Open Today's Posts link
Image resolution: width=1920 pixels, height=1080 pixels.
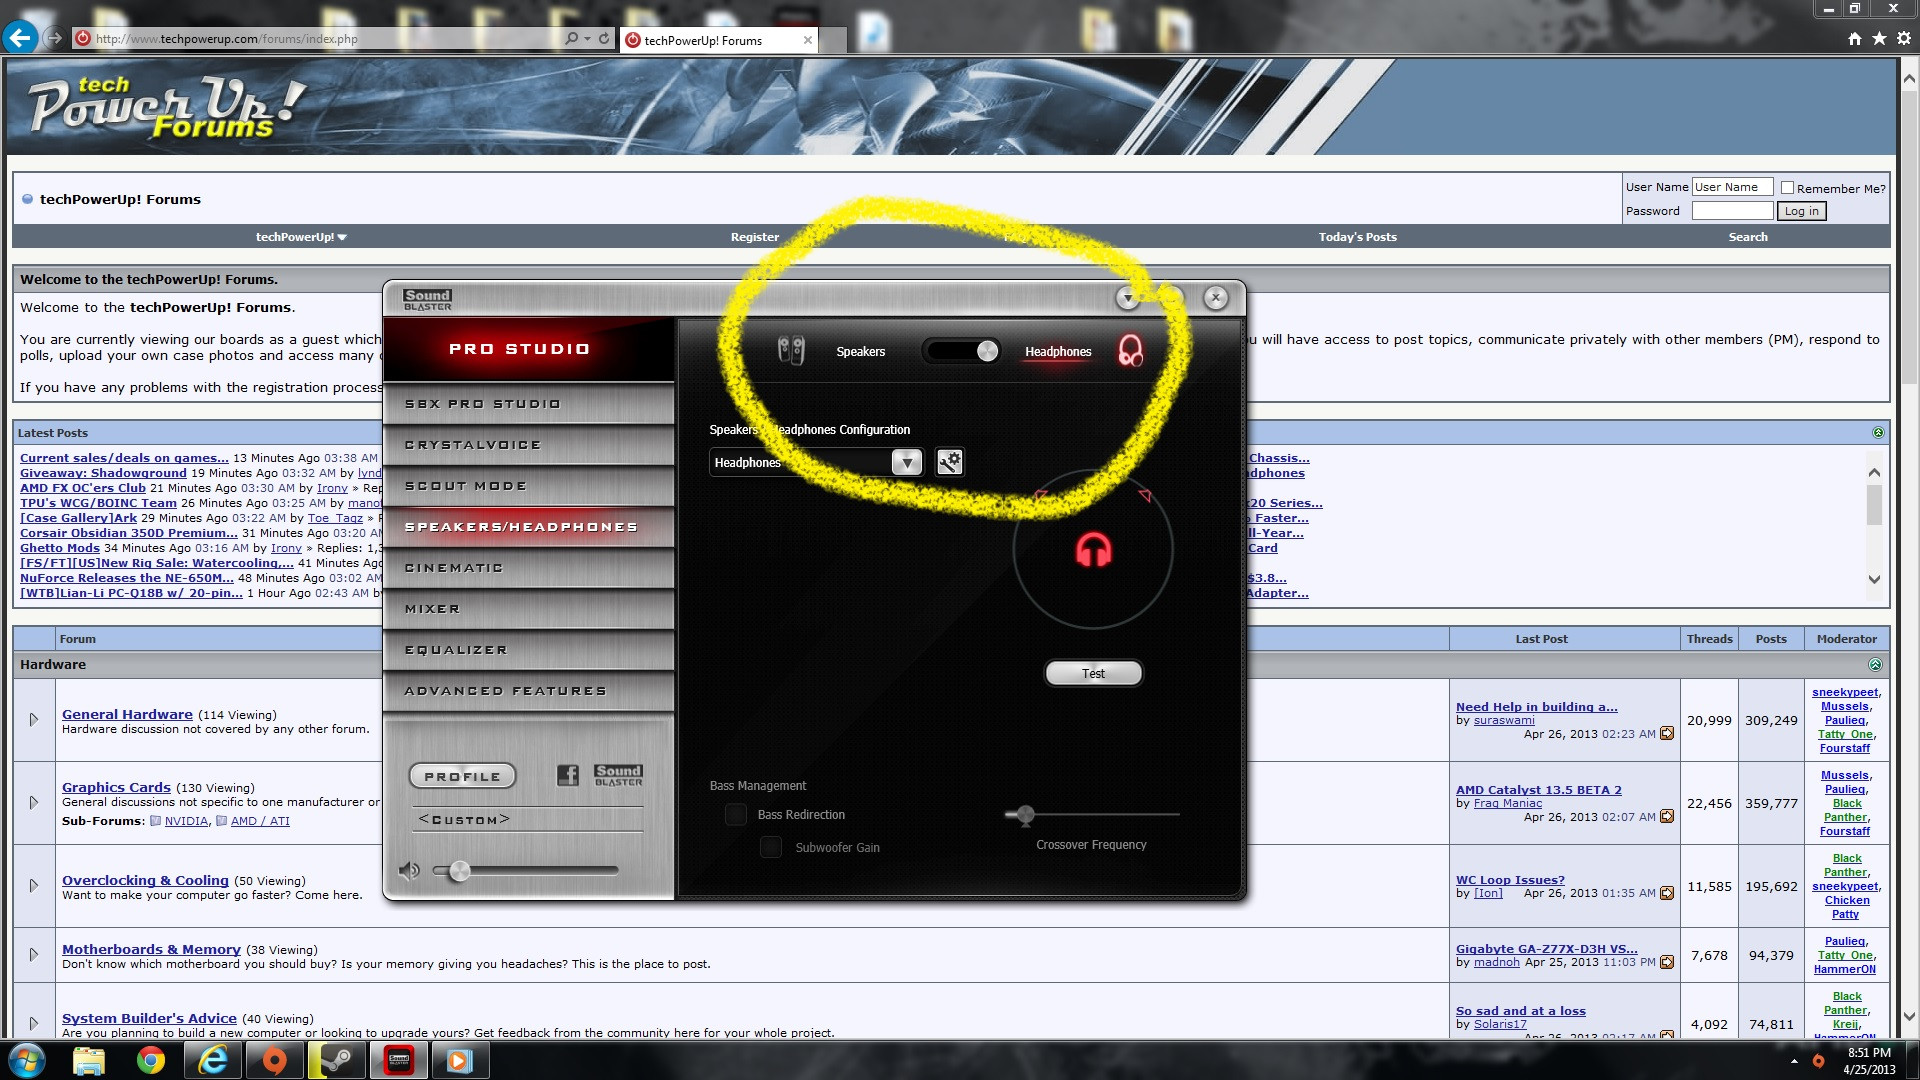coord(1357,237)
